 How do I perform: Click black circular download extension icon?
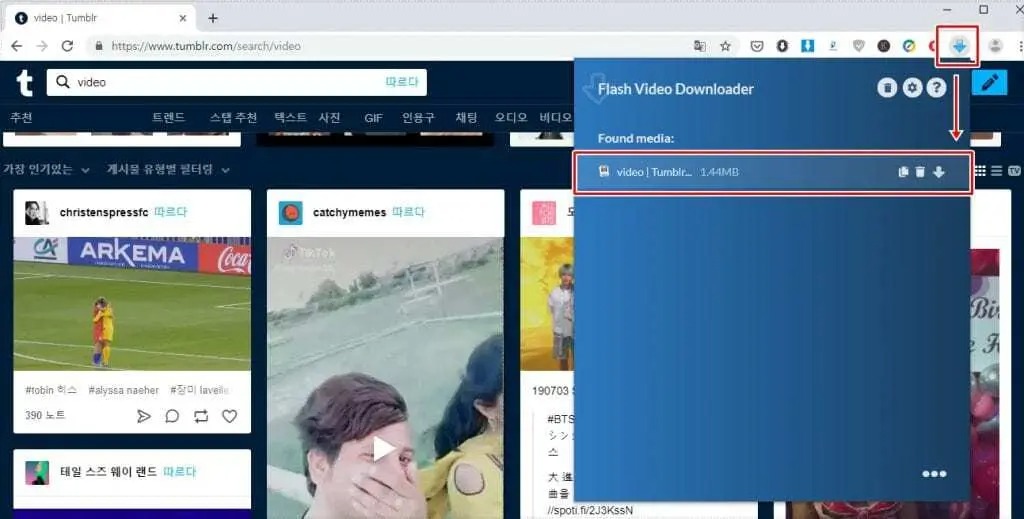(x=782, y=46)
